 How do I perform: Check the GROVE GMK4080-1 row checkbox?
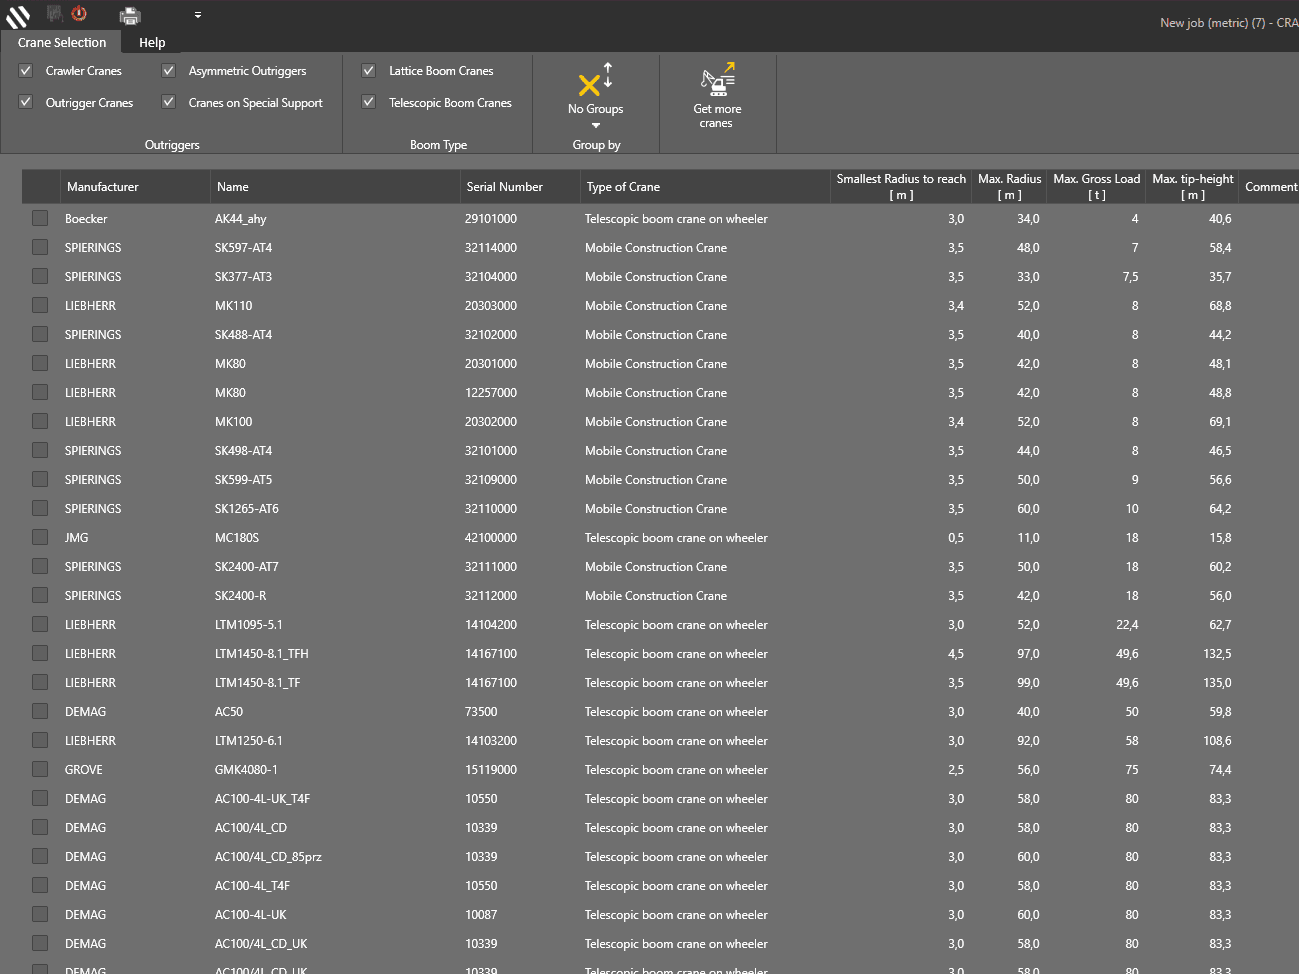pyautogui.click(x=40, y=769)
